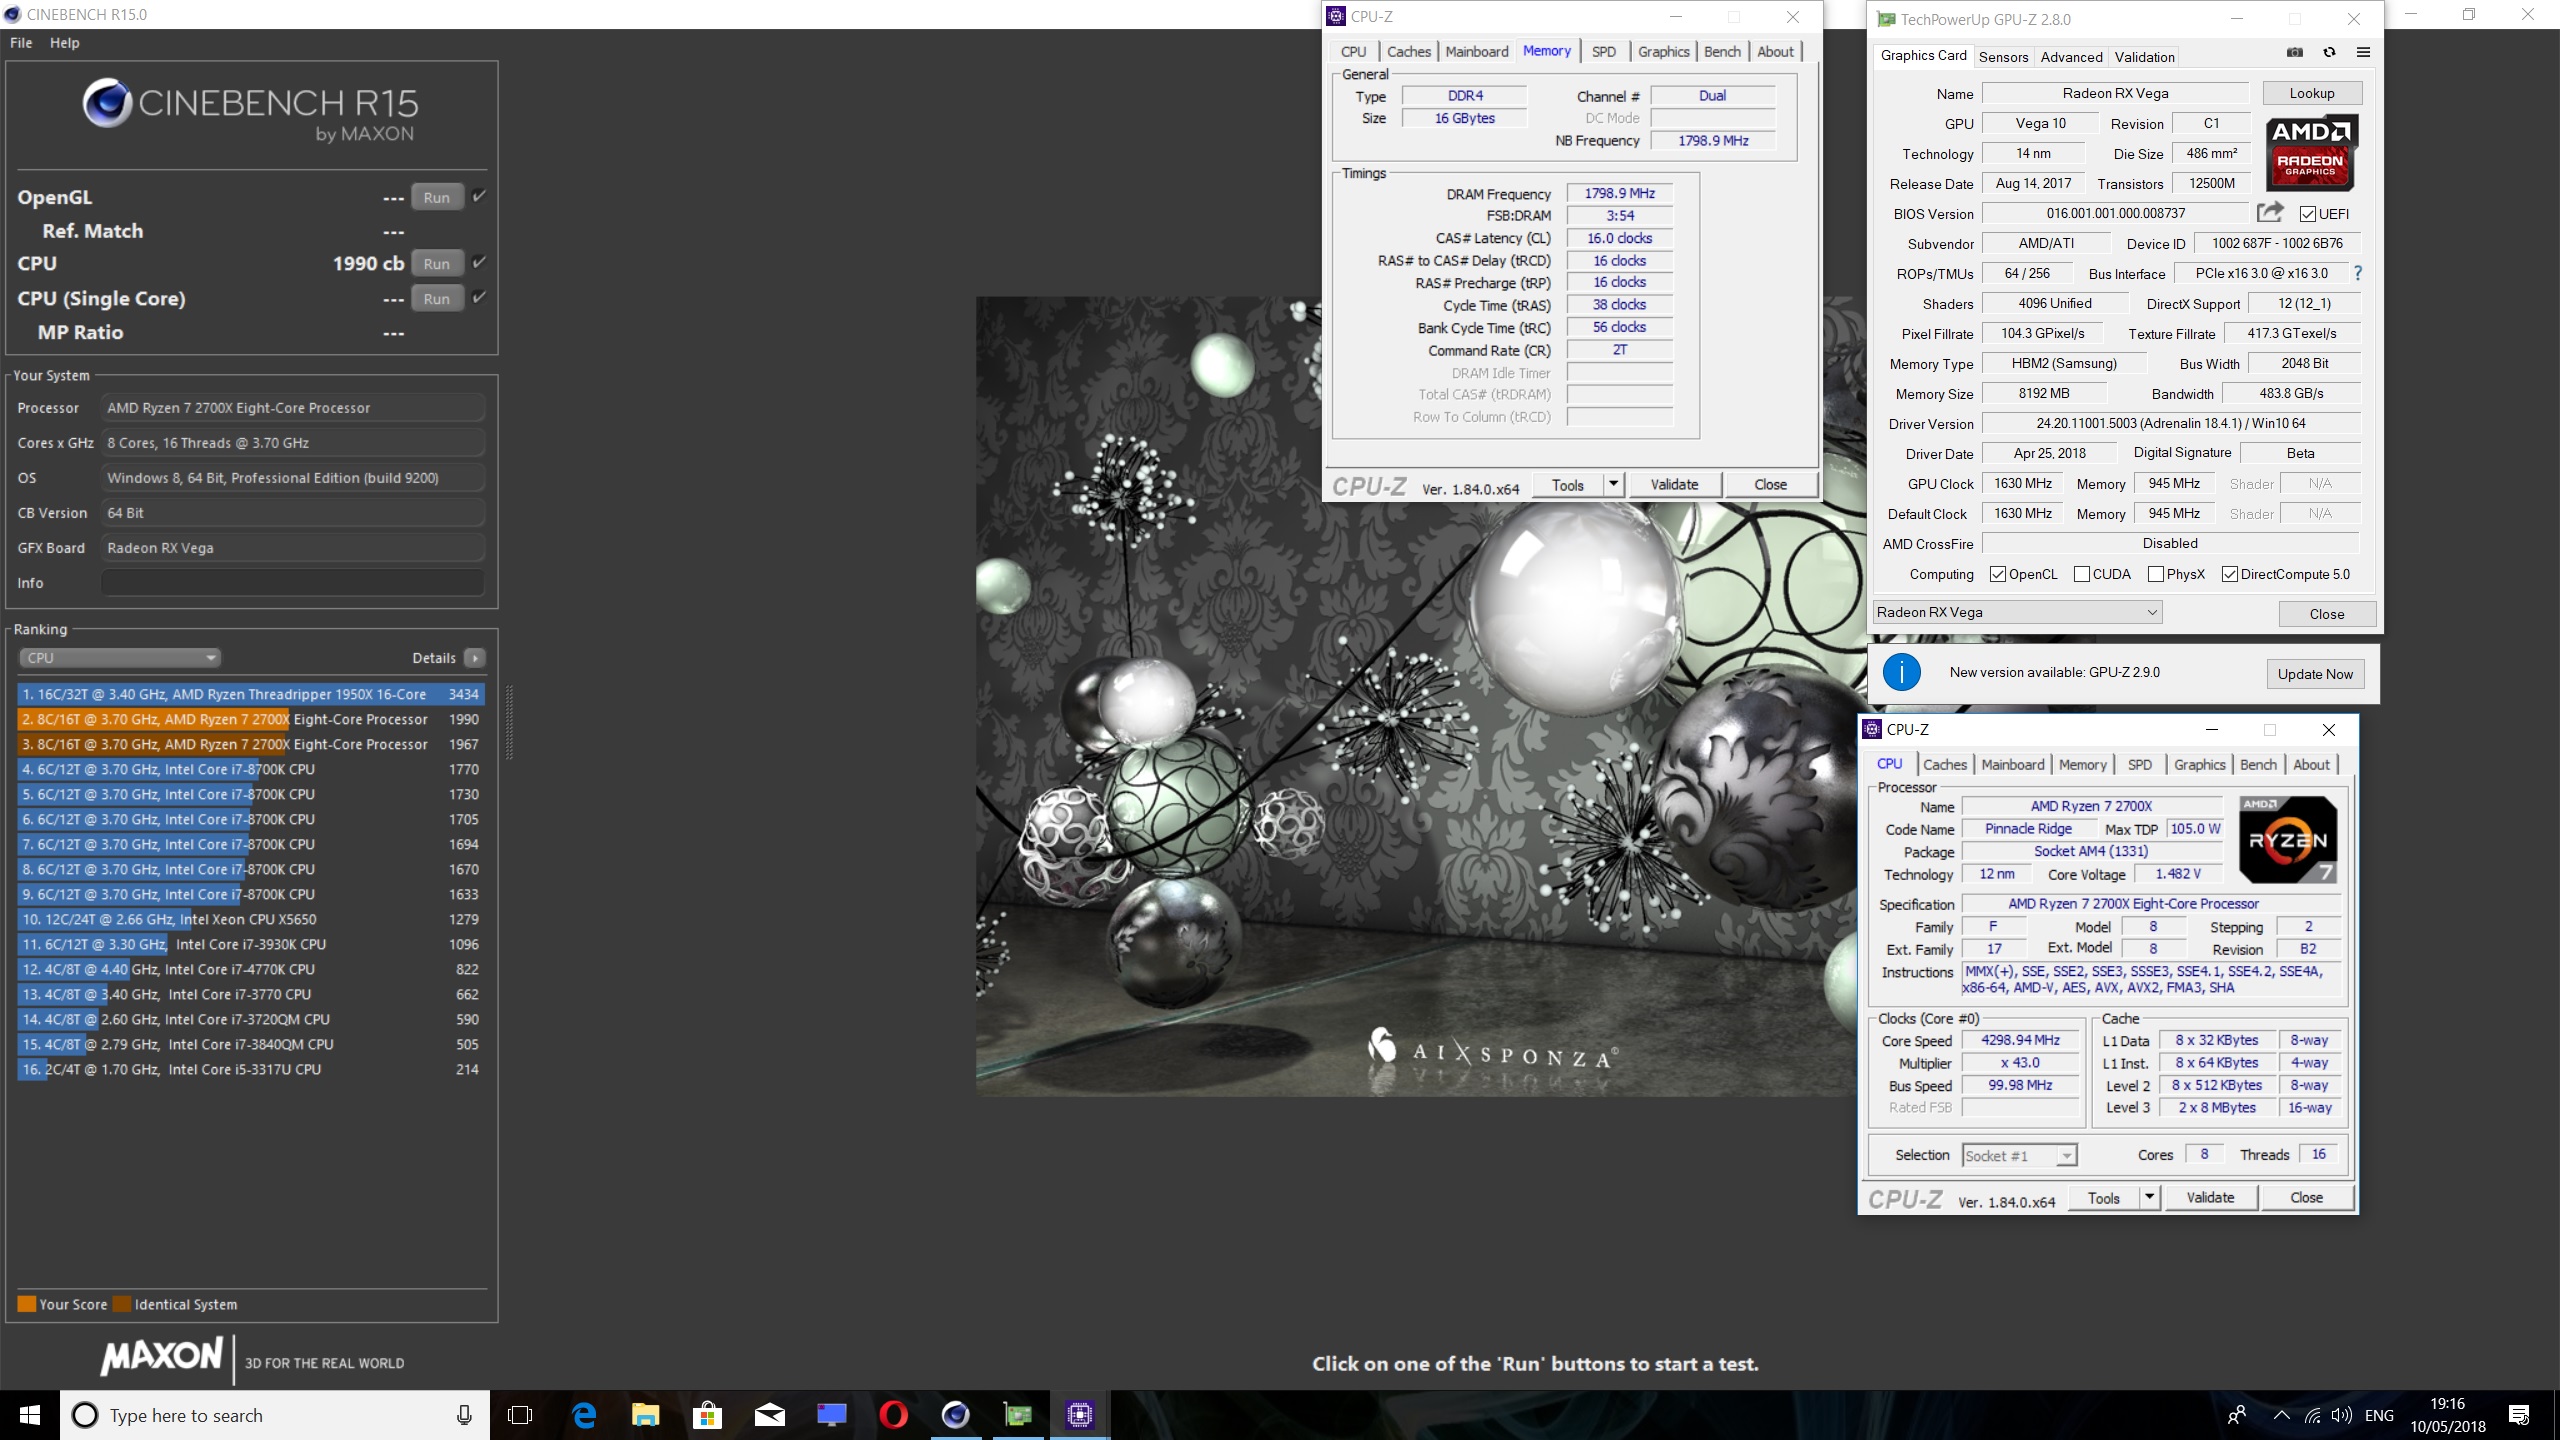Open People icon in system tray
The width and height of the screenshot is (2560, 1440).
point(2237,1415)
